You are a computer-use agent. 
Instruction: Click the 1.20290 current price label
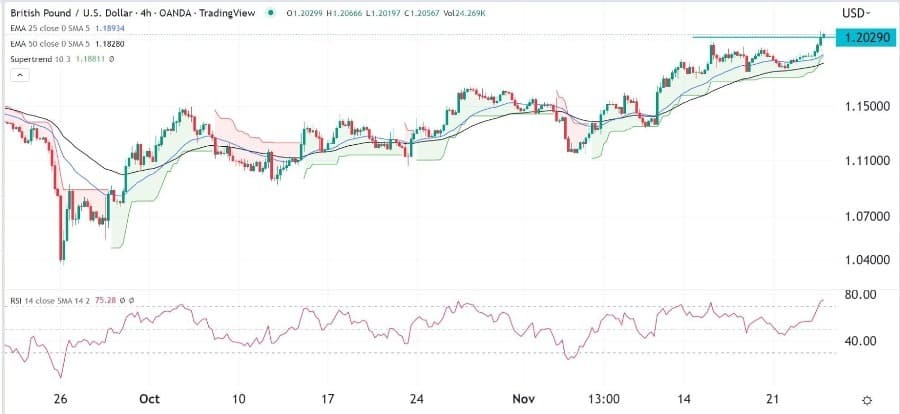[x=862, y=37]
